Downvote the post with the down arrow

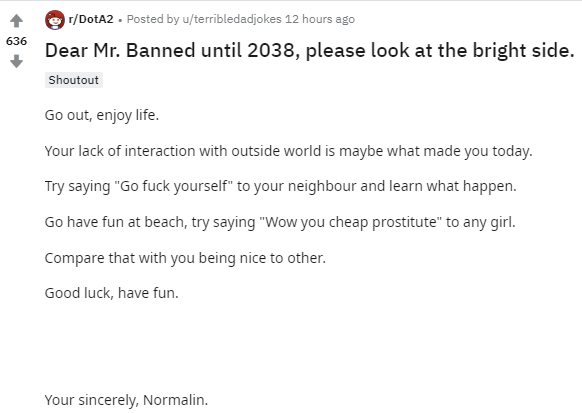click(16, 61)
